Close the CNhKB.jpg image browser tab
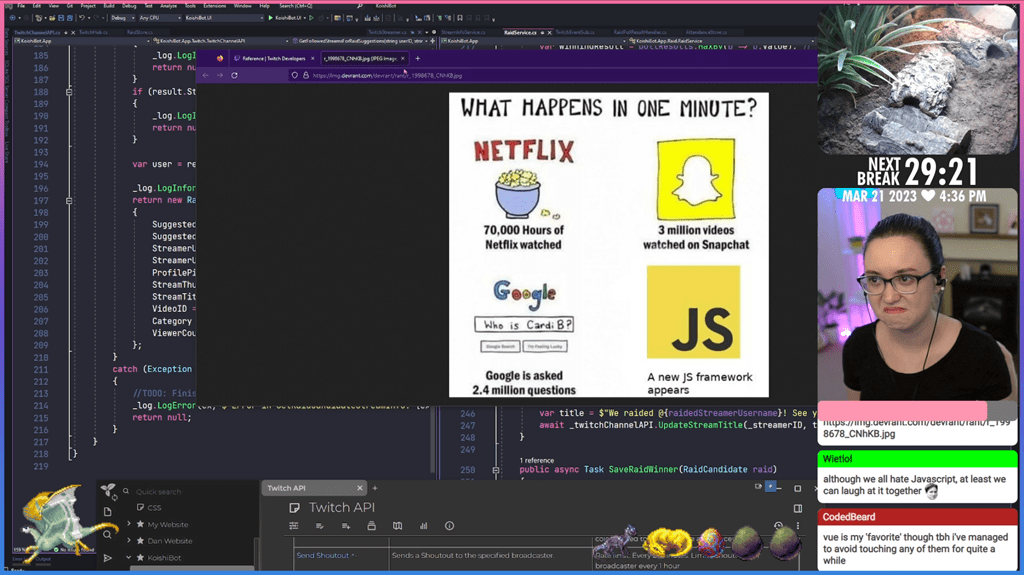This screenshot has width=1024, height=575. [x=403, y=58]
